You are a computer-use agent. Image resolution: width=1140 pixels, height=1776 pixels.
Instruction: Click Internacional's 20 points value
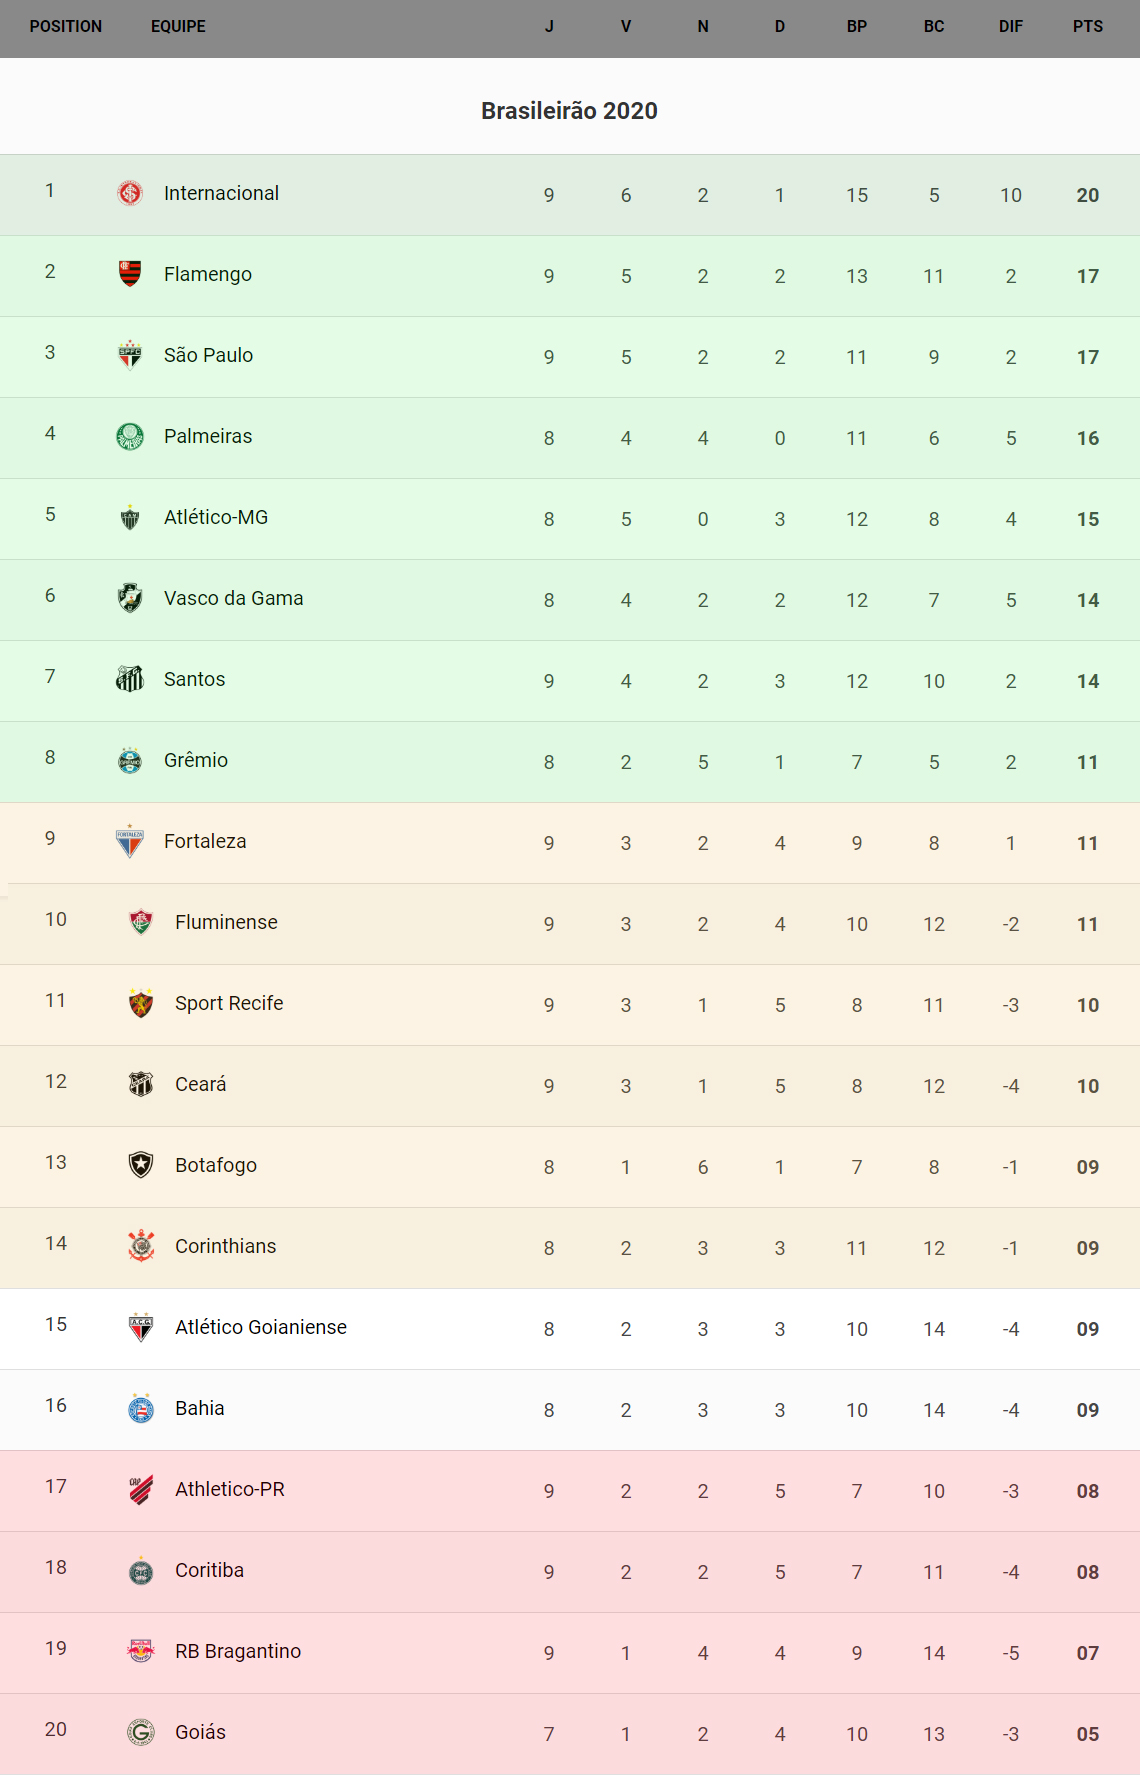click(x=1087, y=195)
